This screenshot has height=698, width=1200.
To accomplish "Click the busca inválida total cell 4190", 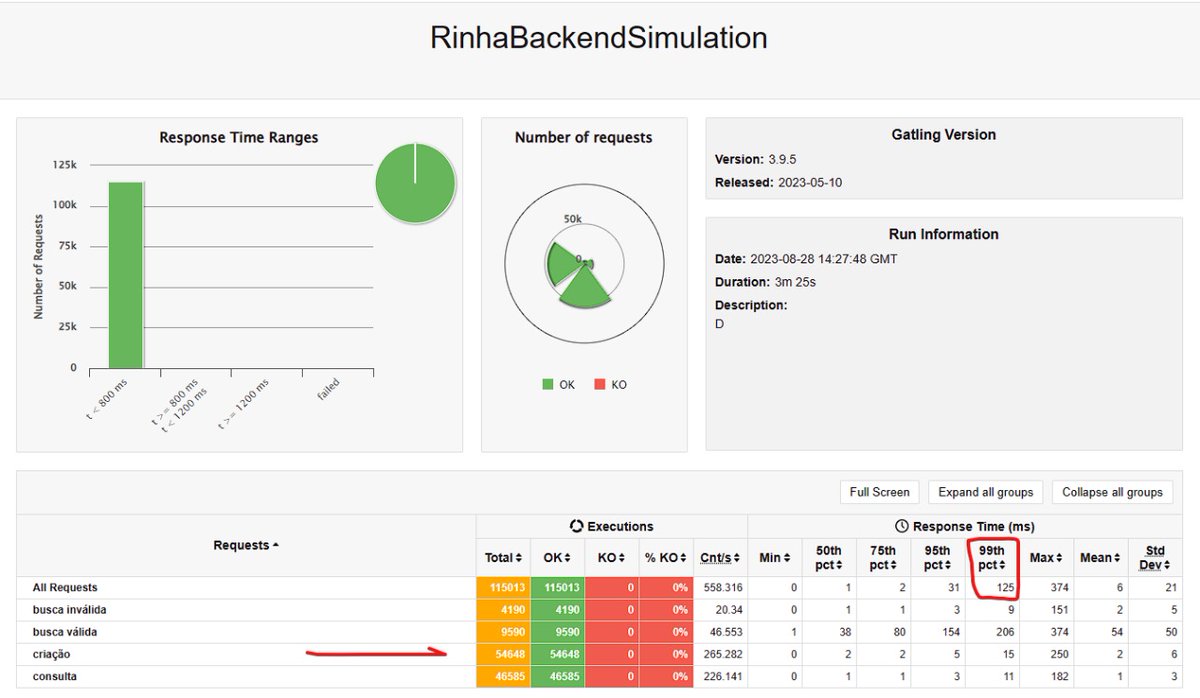I will [503, 610].
